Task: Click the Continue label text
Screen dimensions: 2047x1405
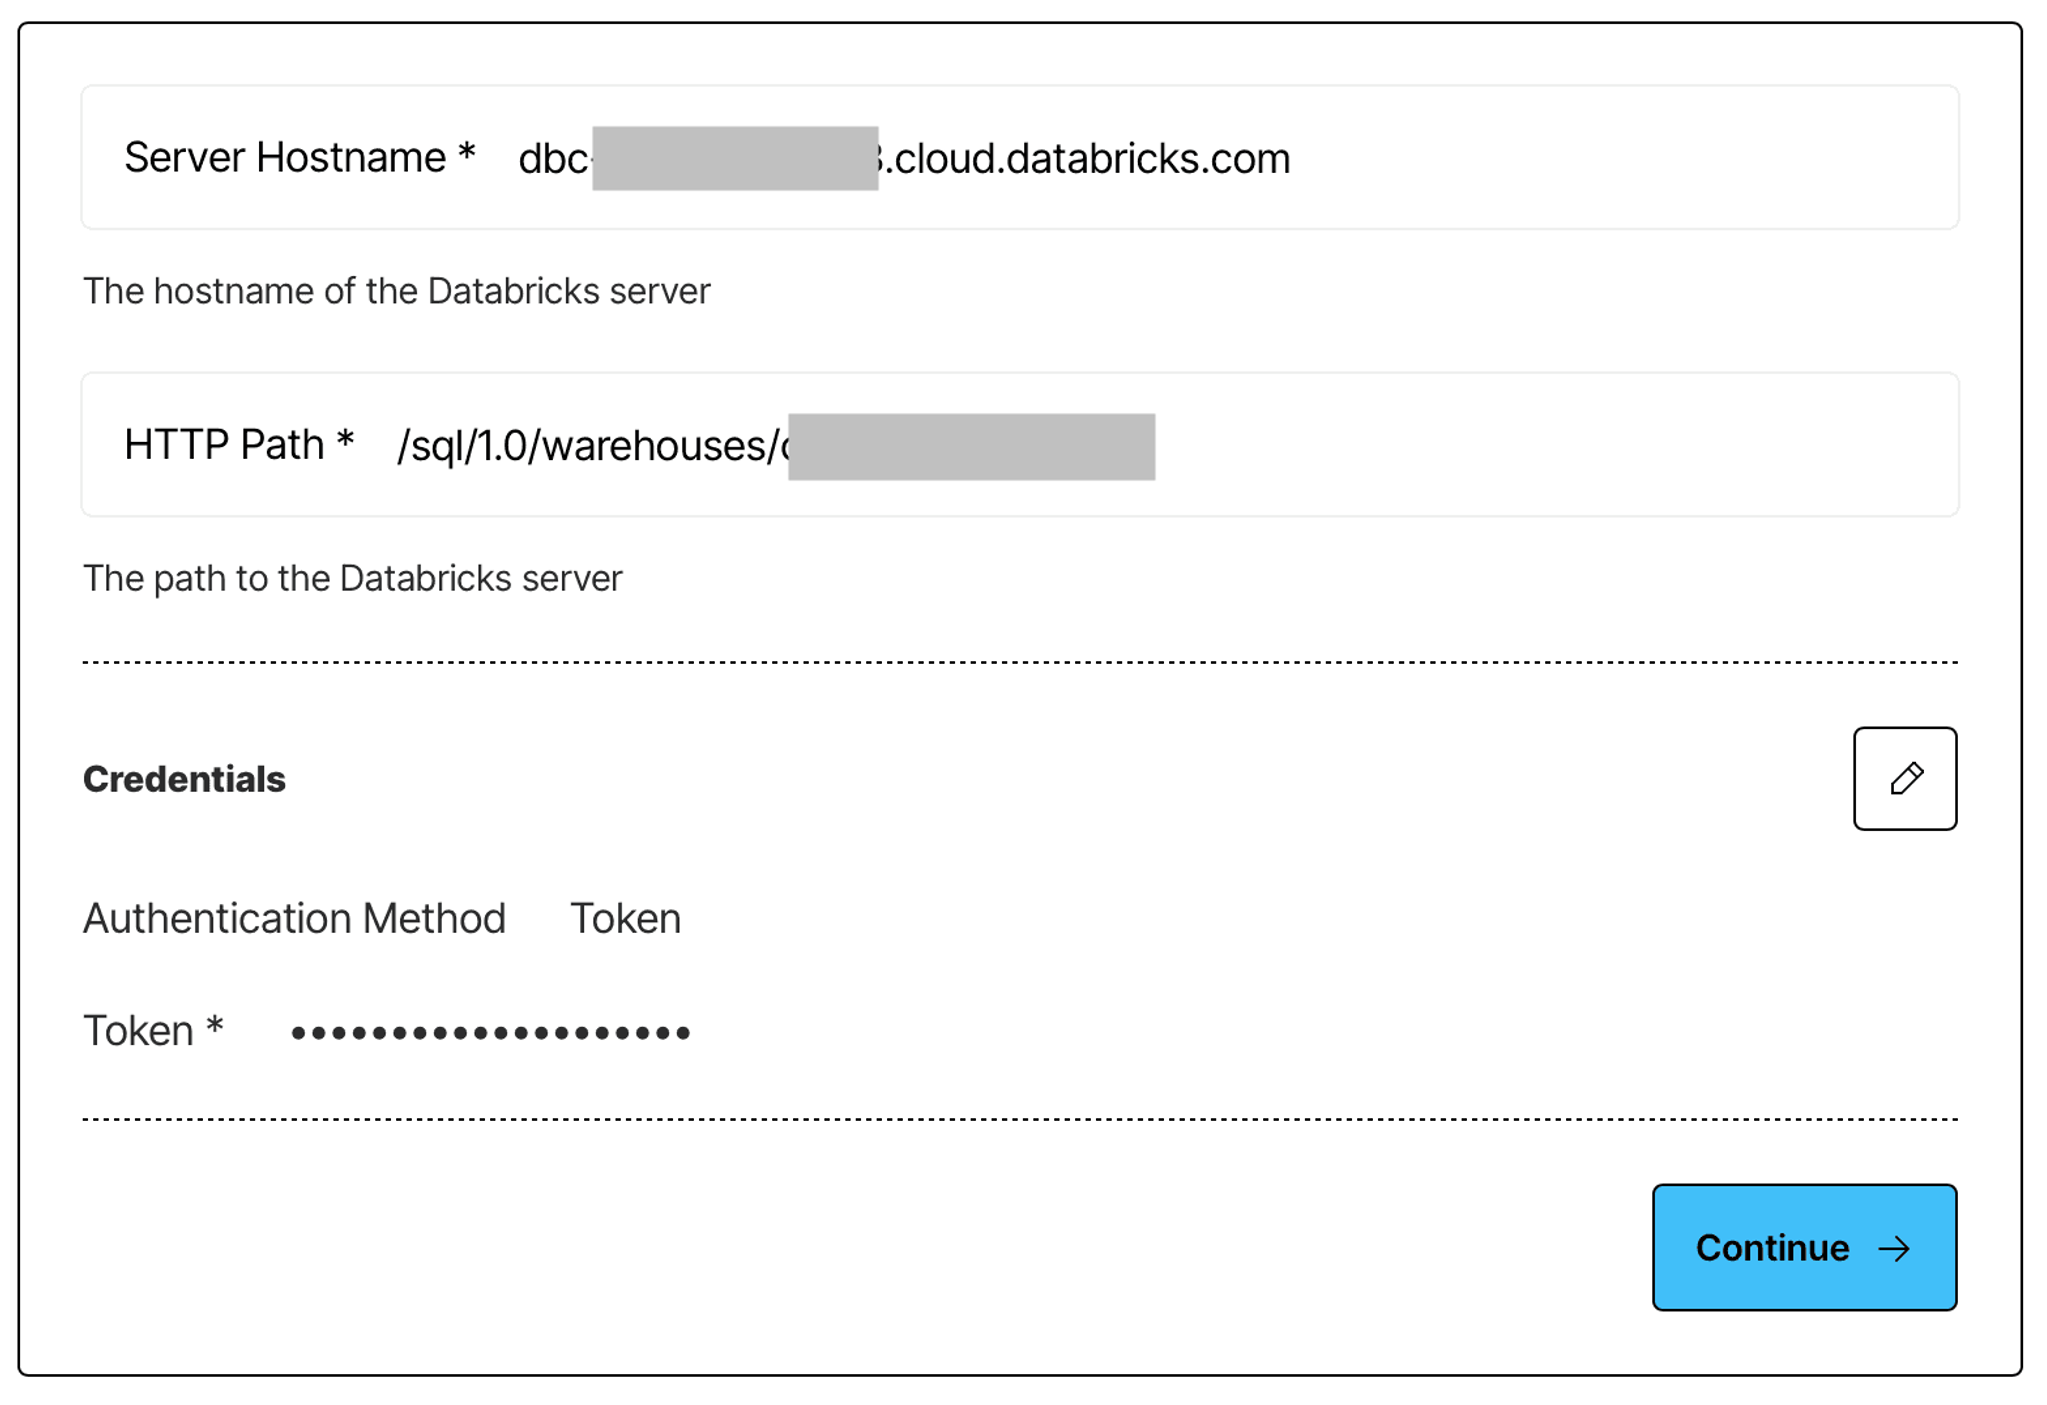Action: [1772, 1248]
